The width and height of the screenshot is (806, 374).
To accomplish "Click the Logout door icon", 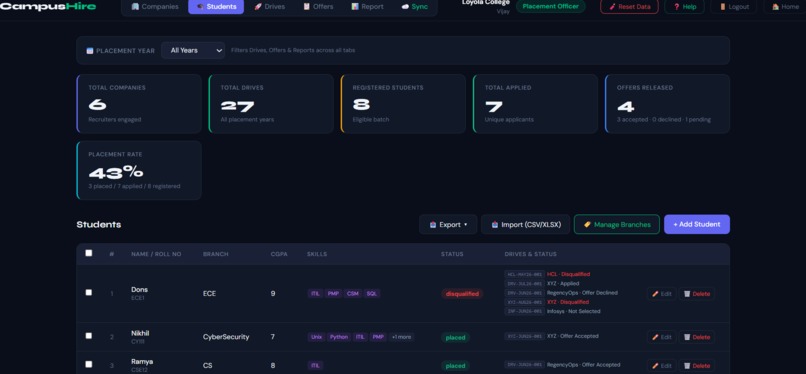I will [x=723, y=7].
